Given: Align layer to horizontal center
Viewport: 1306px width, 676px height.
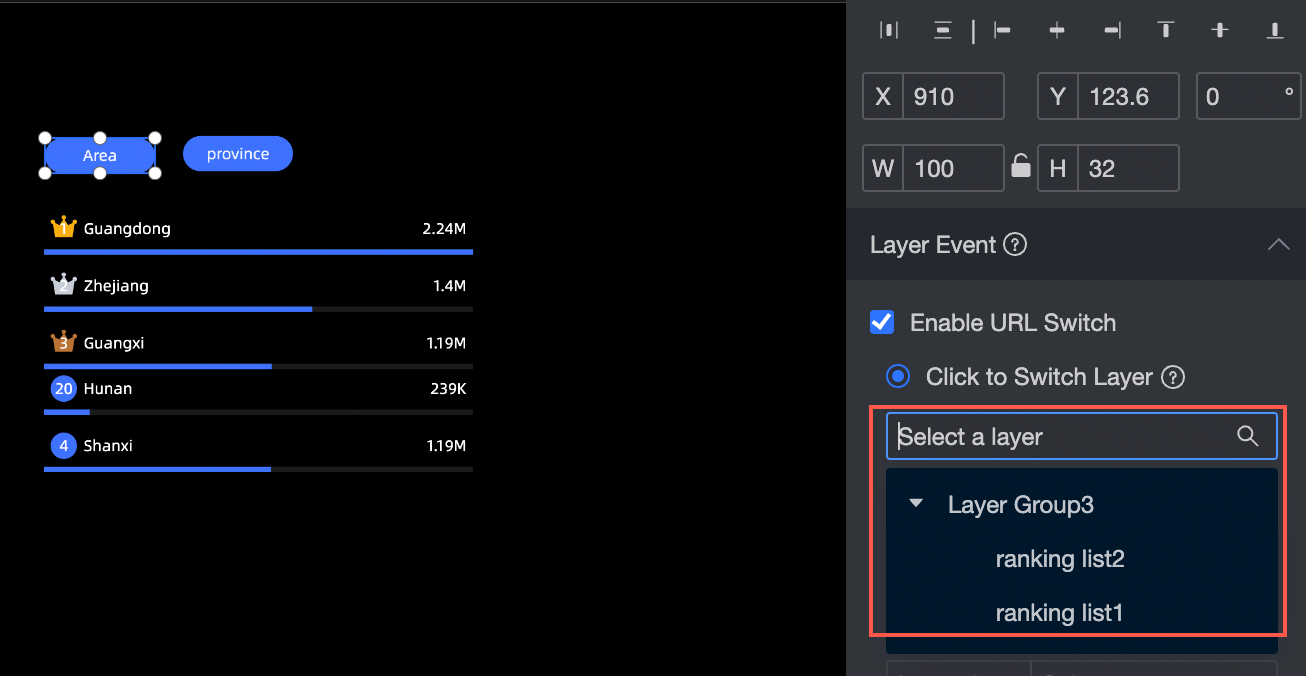Looking at the screenshot, I should click(1057, 30).
